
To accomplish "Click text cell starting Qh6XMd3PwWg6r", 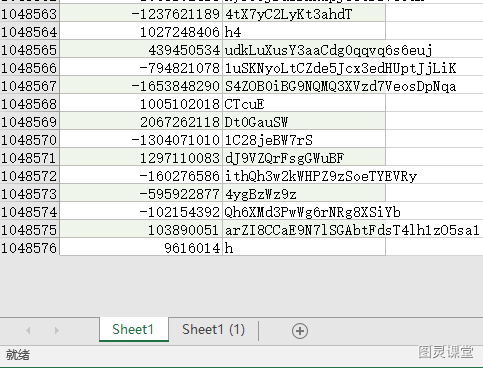I will coord(304,212).
